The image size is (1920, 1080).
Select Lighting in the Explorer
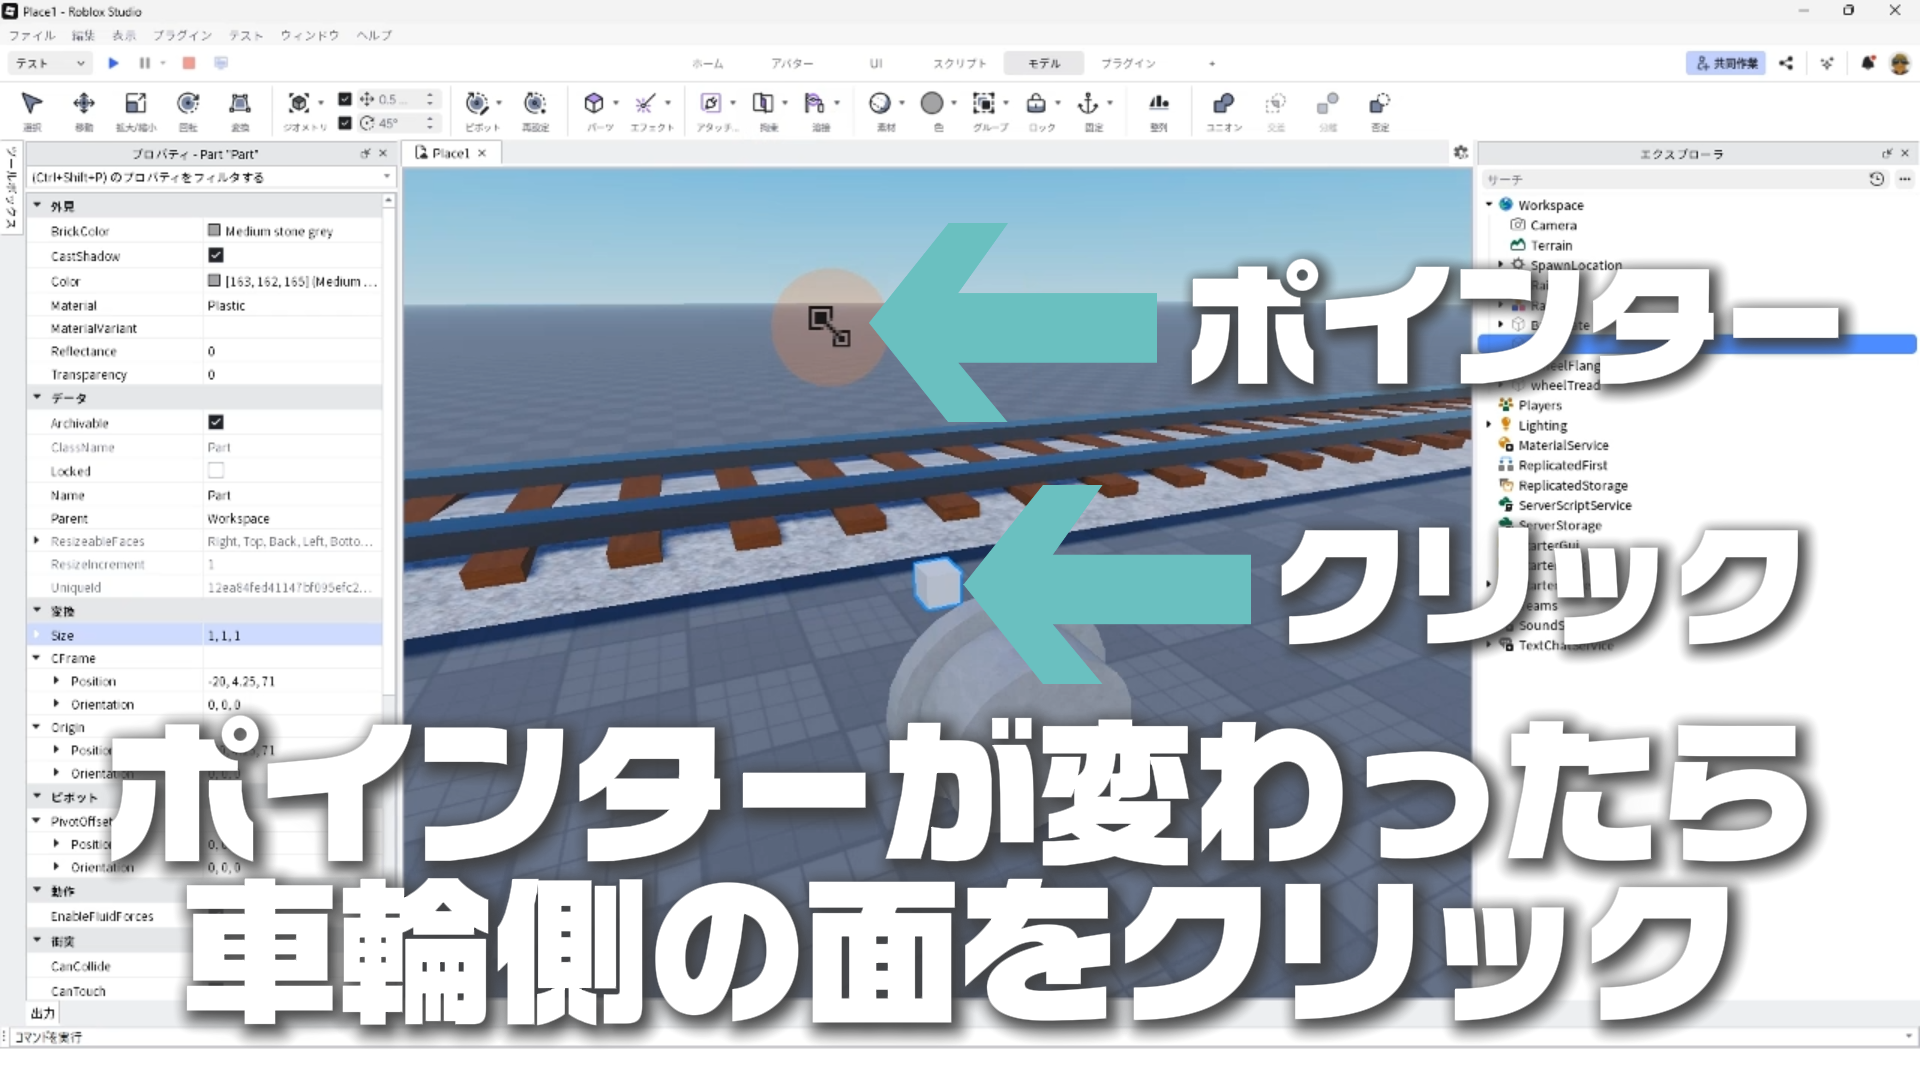pyautogui.click(x=1542, y=425)
